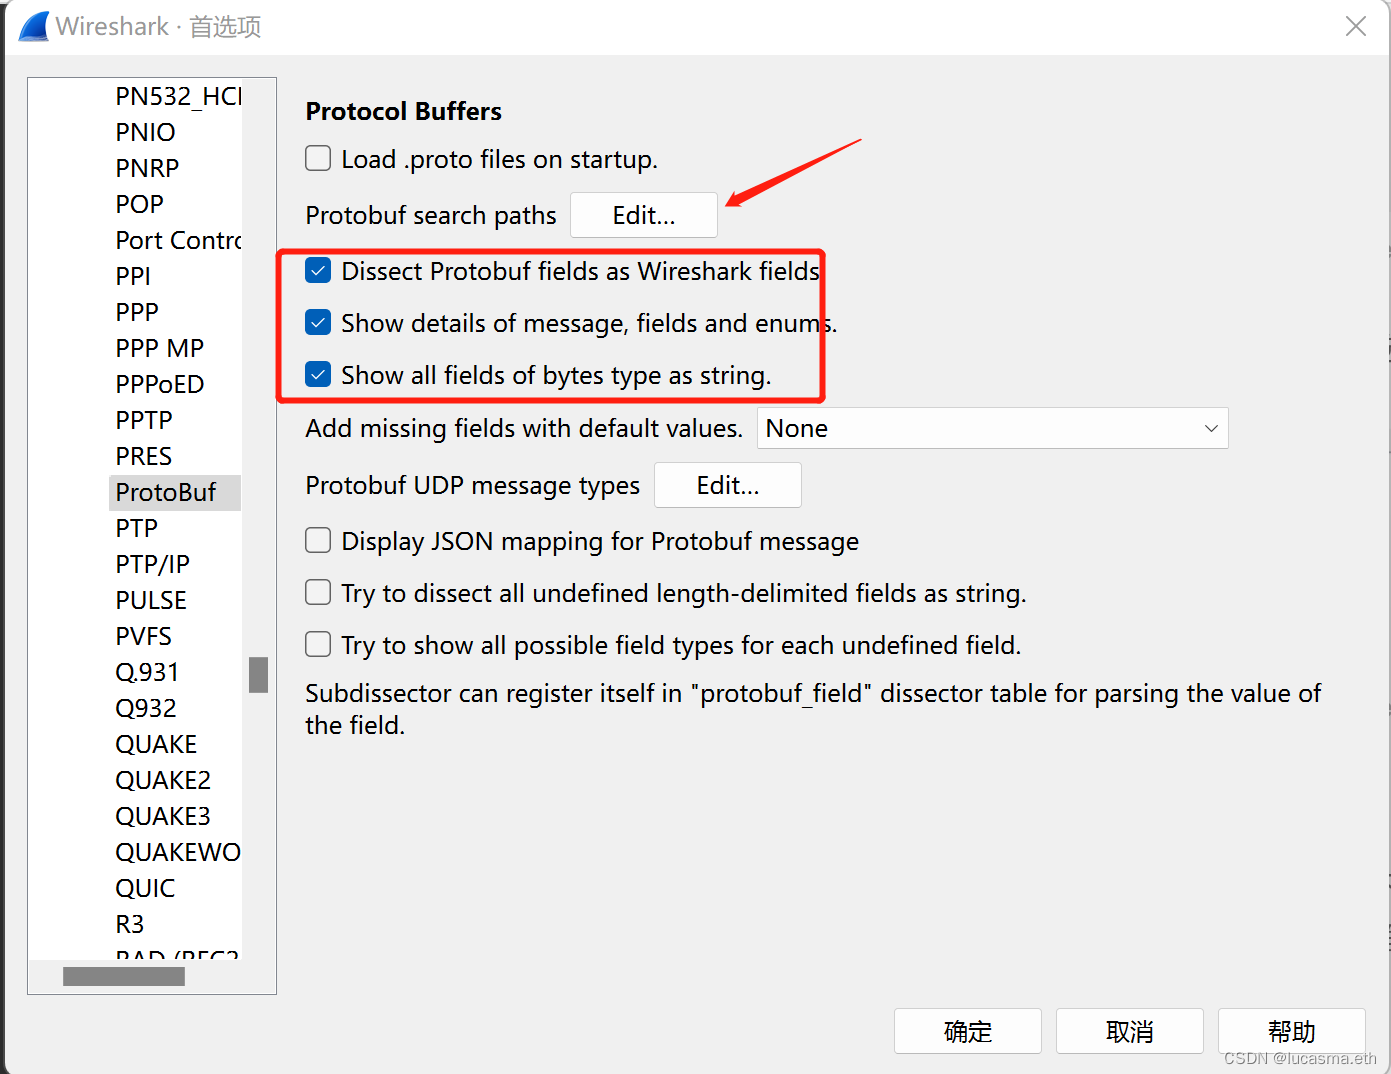Toggle Show details of message, fields and enums
Image resolution: width=1391 pixels, height=1074 pixels.
[318, 323]
